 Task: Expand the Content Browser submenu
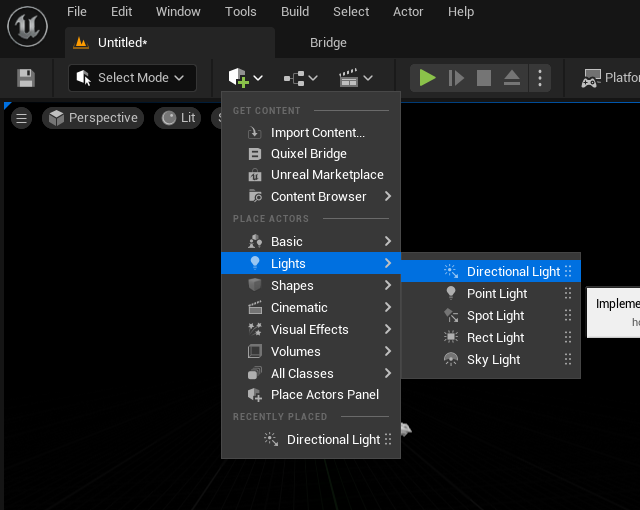click(318, 197)
